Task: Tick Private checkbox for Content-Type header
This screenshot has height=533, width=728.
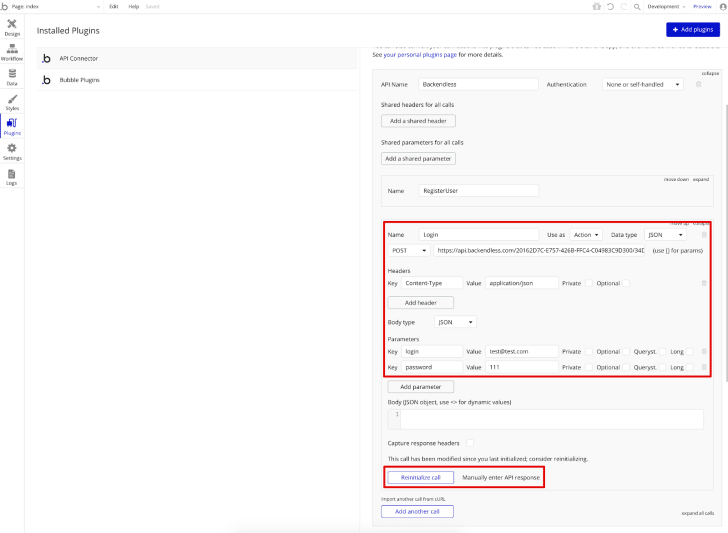Action: click(588, 283)
